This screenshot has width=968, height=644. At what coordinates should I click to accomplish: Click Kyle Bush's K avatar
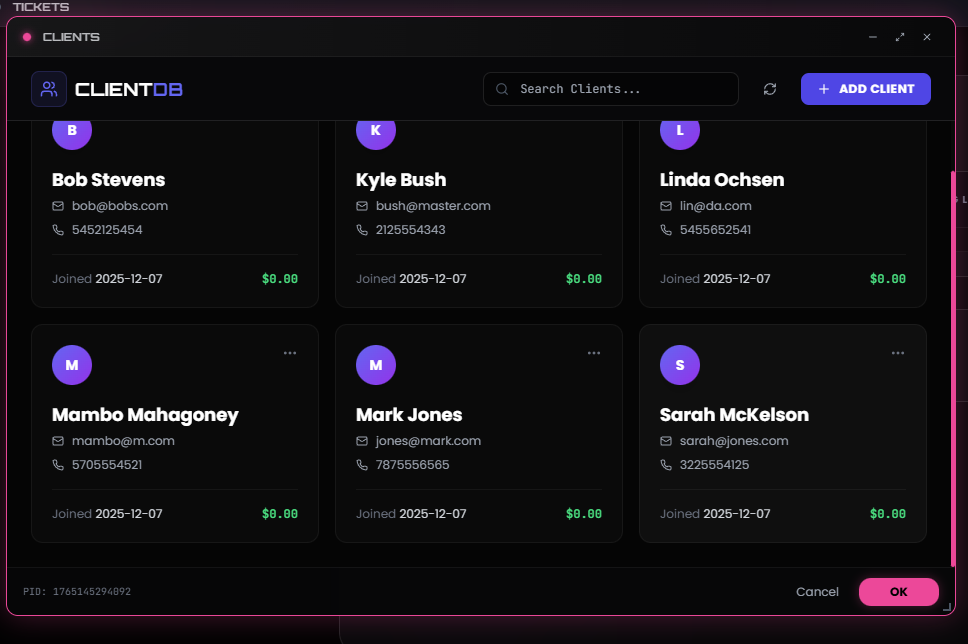click(x=376, y=131)
